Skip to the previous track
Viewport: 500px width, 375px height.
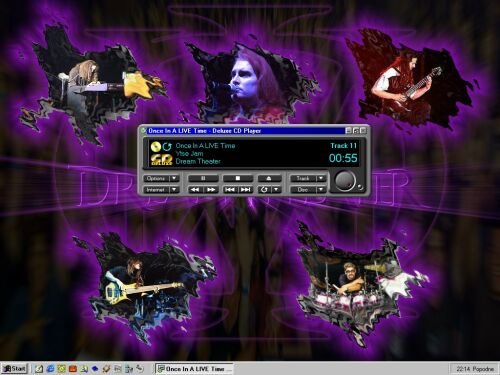pos(230,190)
